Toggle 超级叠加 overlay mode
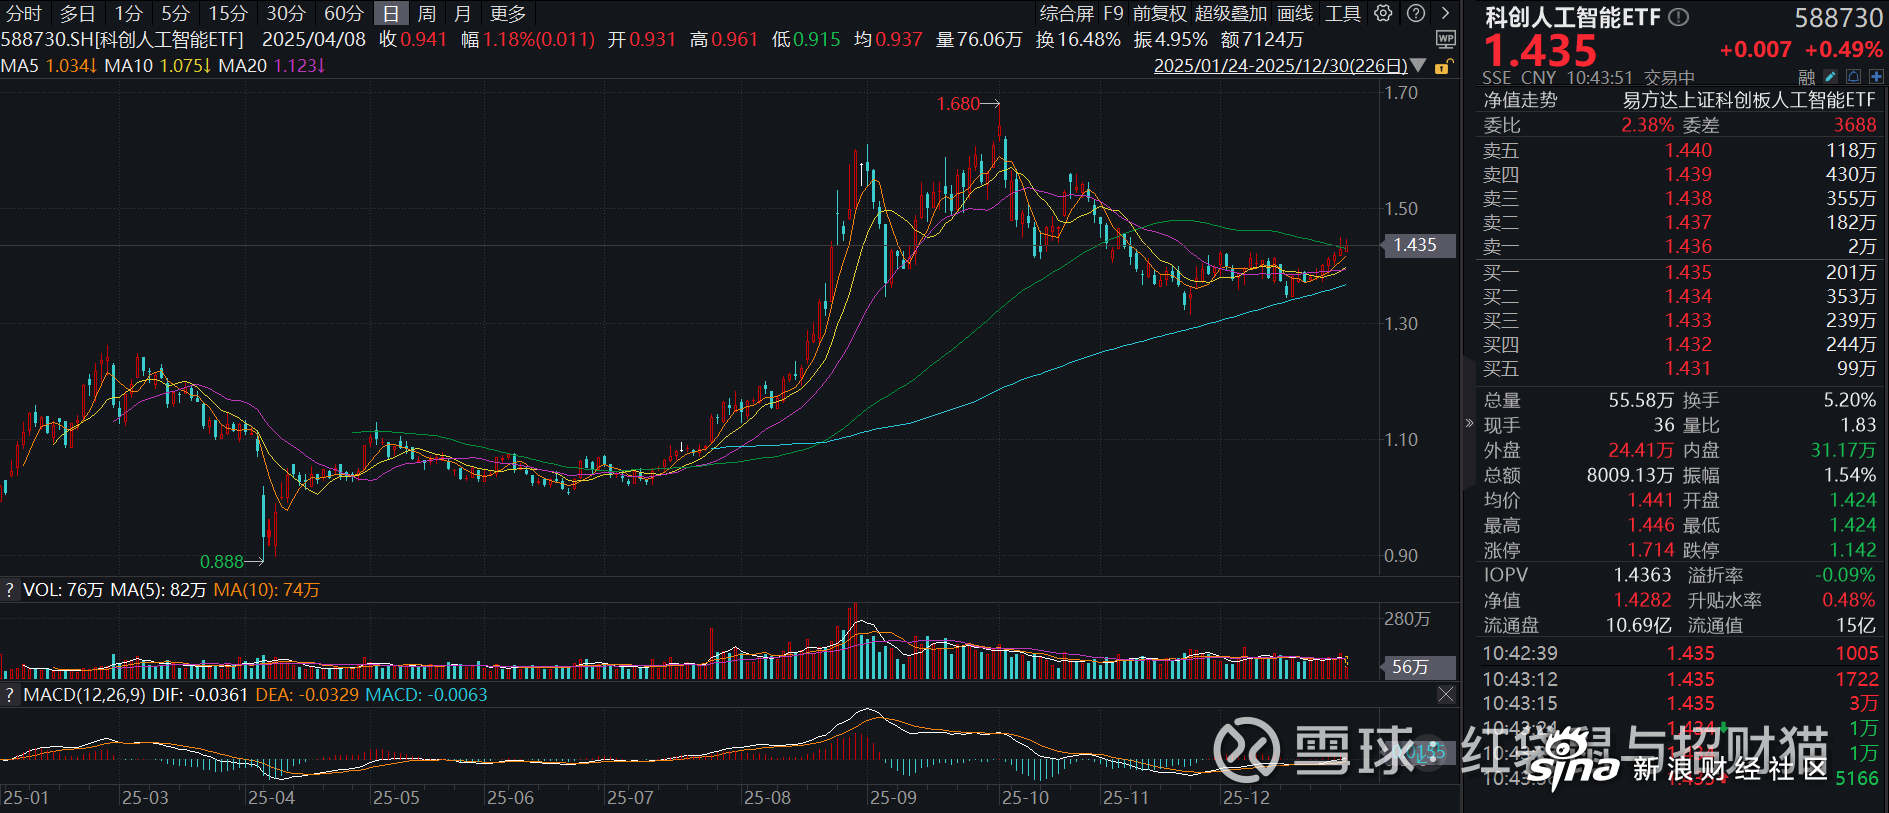Screen dimensions: 1889x813 (1230, 13)
